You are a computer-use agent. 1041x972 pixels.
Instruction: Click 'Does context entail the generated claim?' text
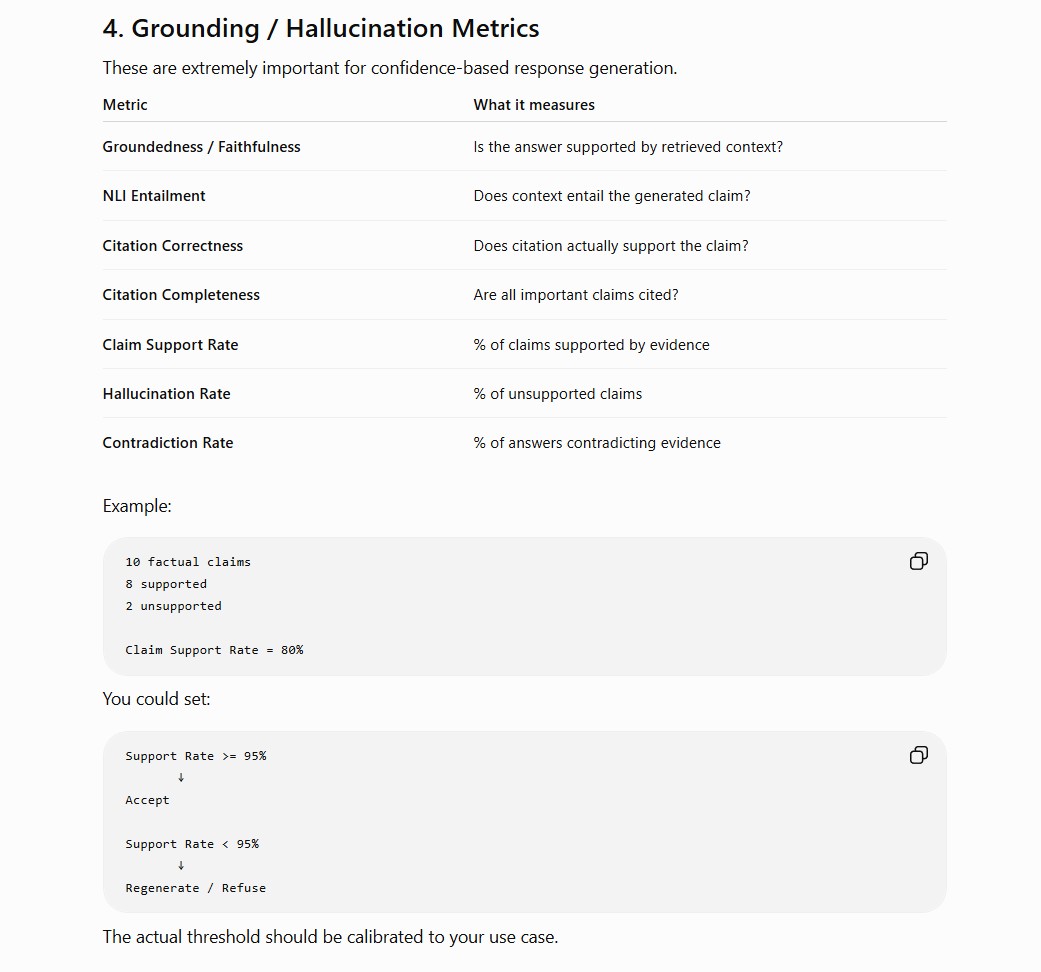(x=612, y=196)
